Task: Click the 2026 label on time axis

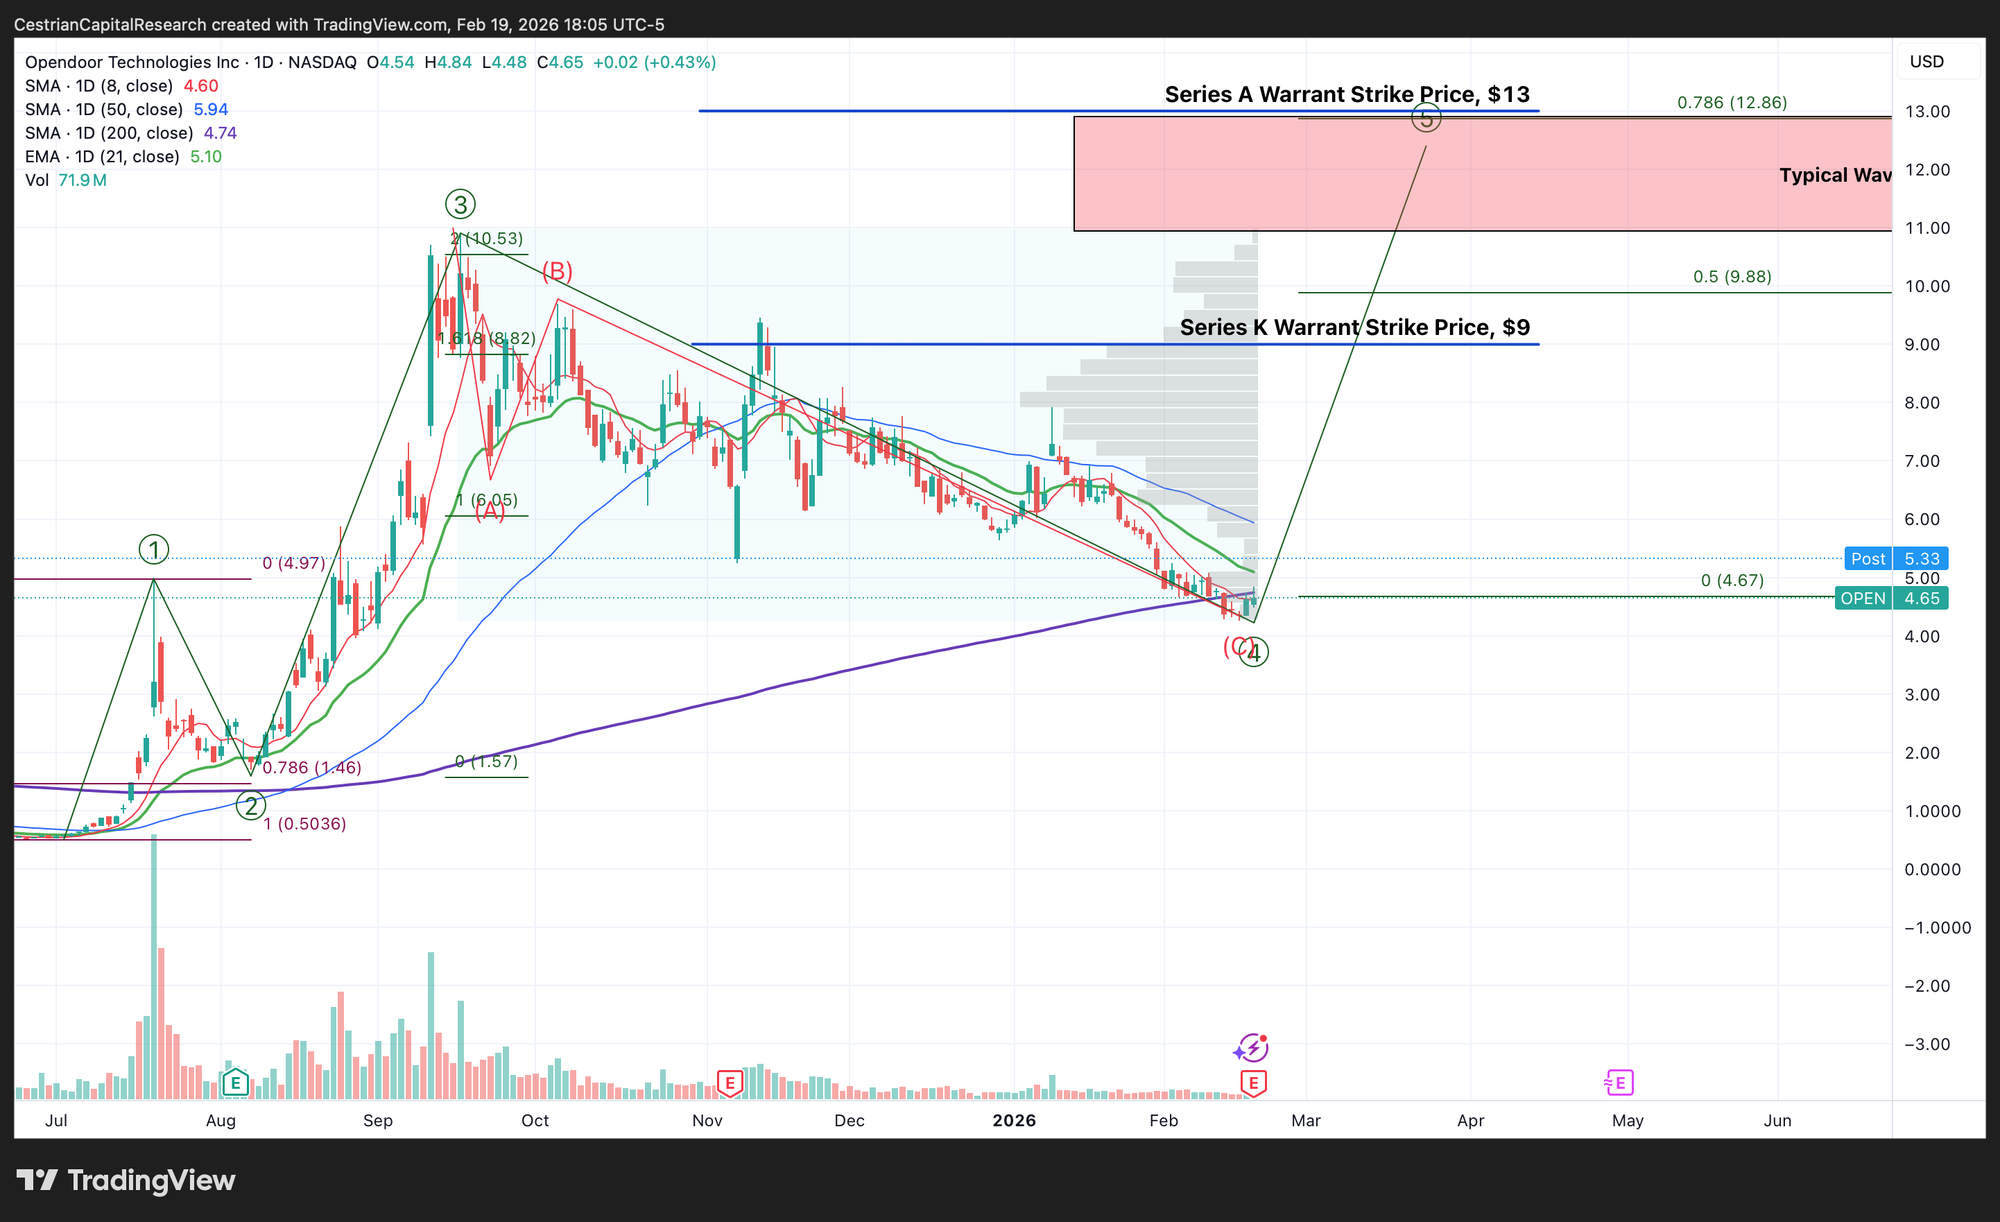Action: (x=1014, y=1120)
